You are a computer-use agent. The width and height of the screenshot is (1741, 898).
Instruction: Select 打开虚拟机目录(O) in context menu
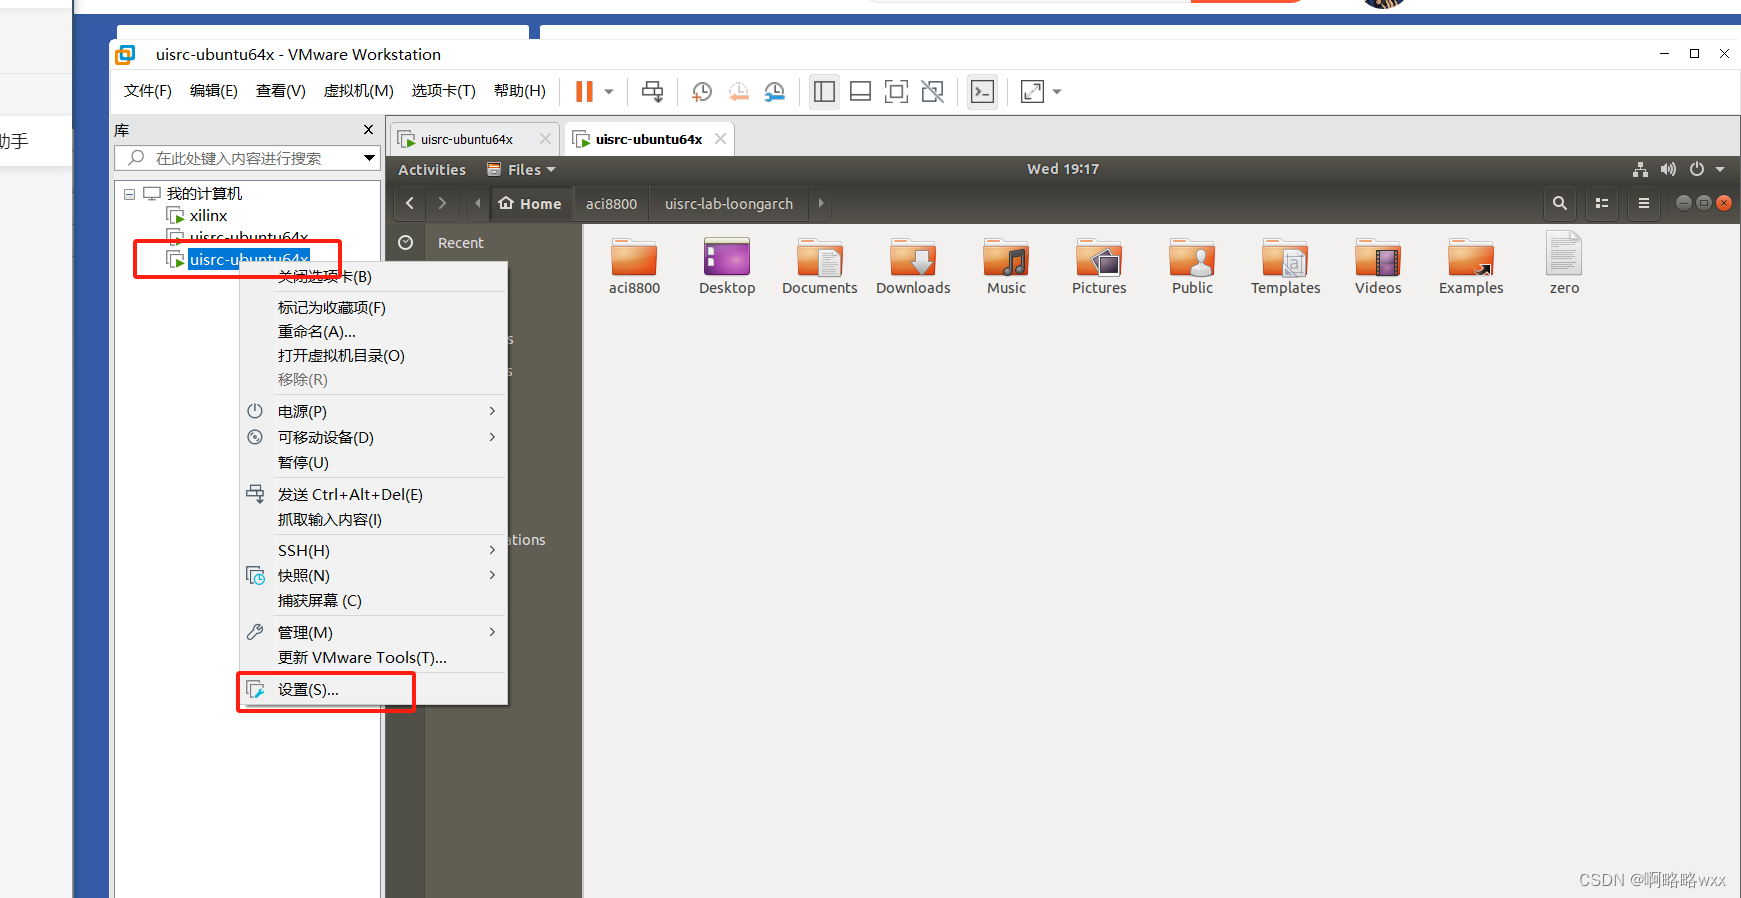click(x=341, y=356)
